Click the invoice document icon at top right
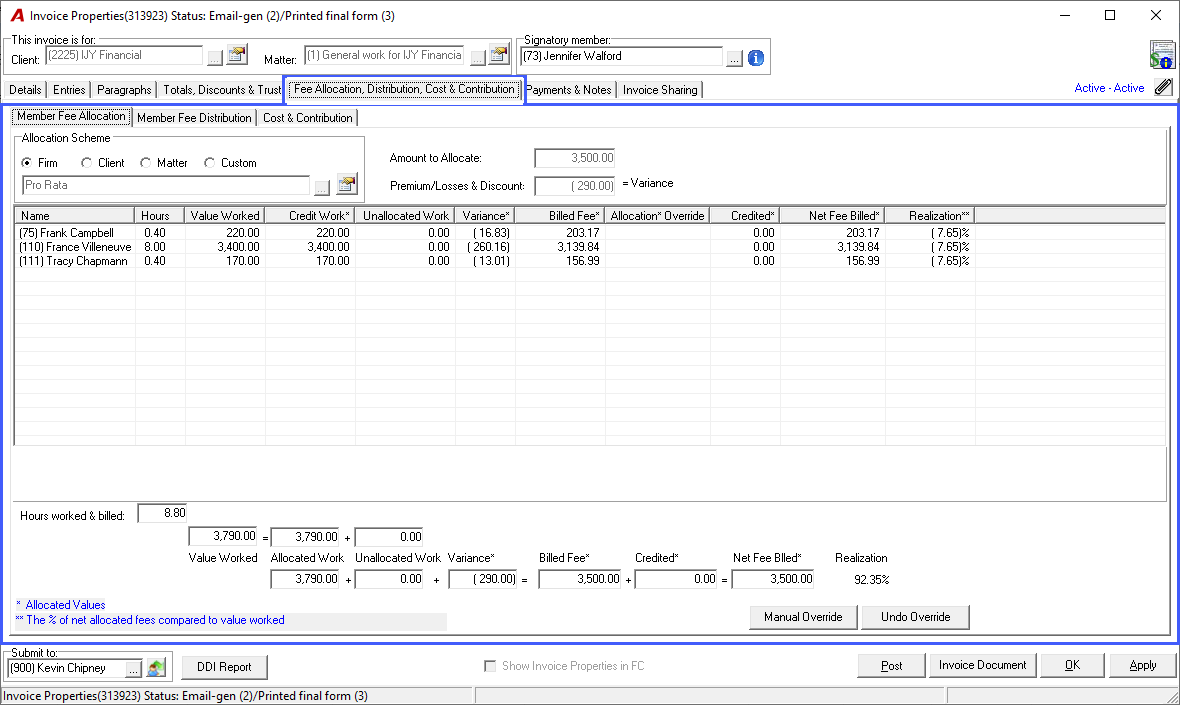The height and width of the screenshot is (705, 1180). [x=1162, y=55]
